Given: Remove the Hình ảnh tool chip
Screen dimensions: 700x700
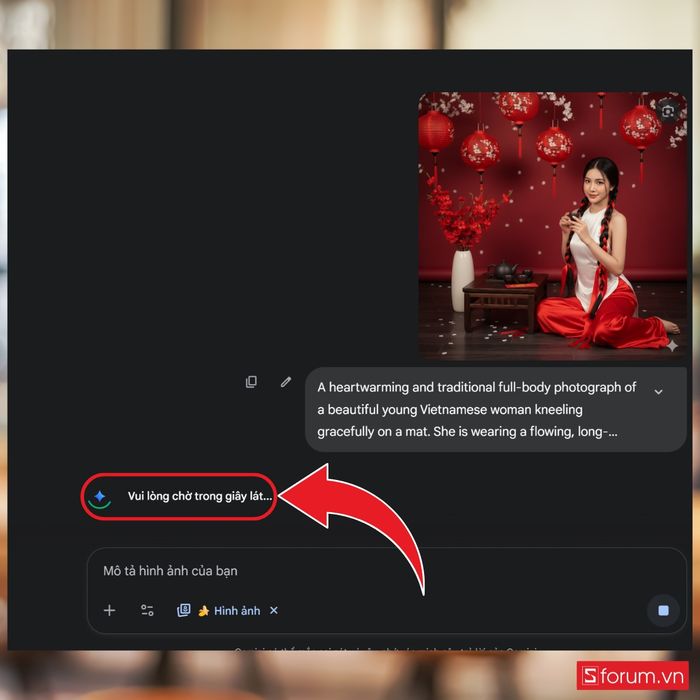Looking at the screenshot, I should [274, 610].
